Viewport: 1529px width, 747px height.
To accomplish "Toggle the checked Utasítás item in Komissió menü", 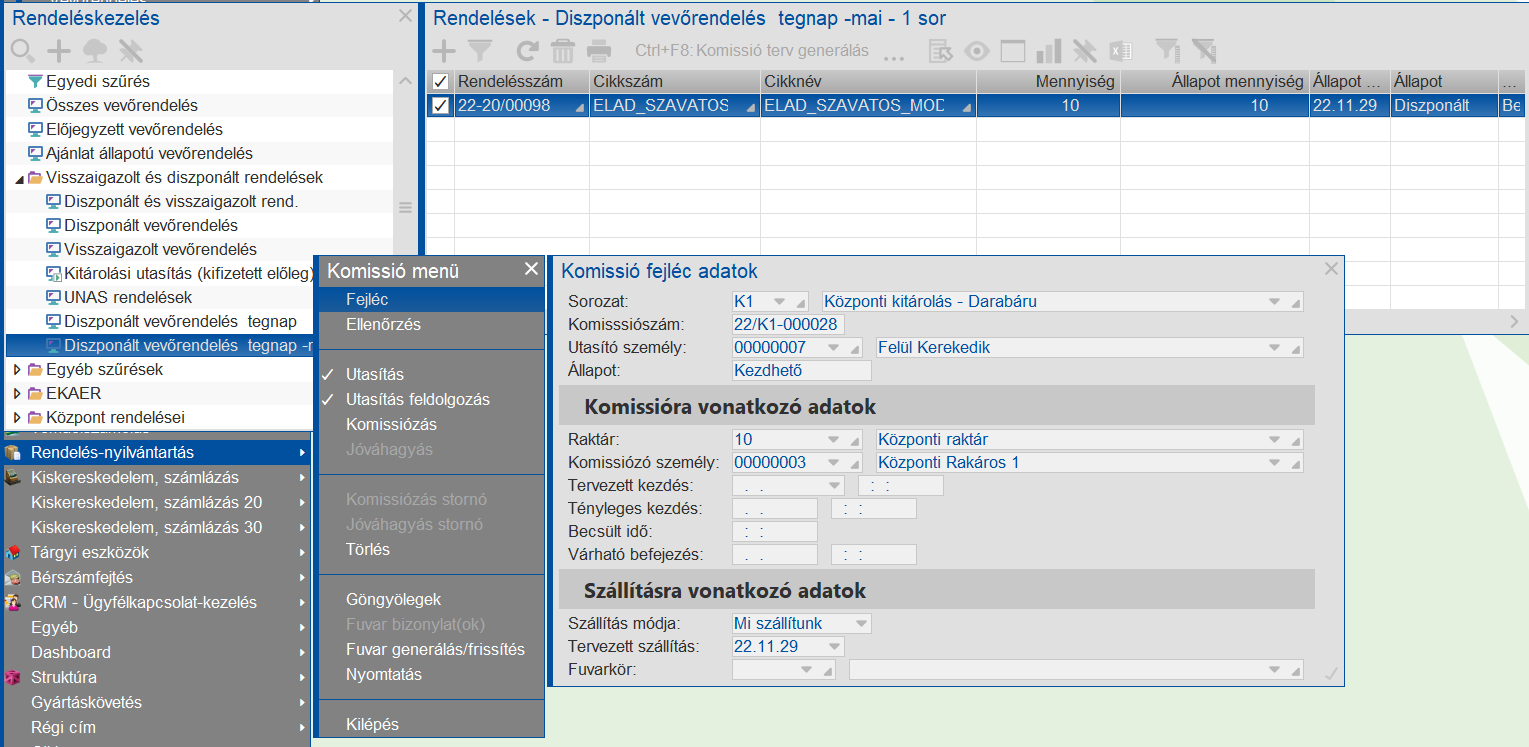I will pos(375,374).
